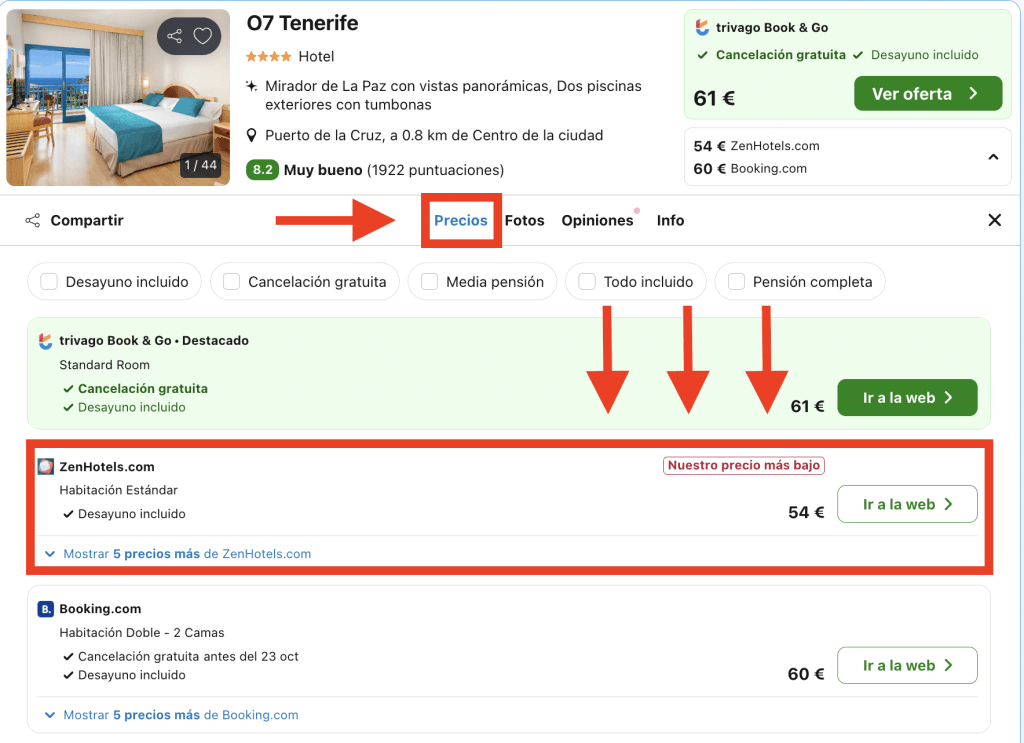This screenshot has height=743, width=1024.
Task: Favorite the hotel with heart icon
Action: 203,37
